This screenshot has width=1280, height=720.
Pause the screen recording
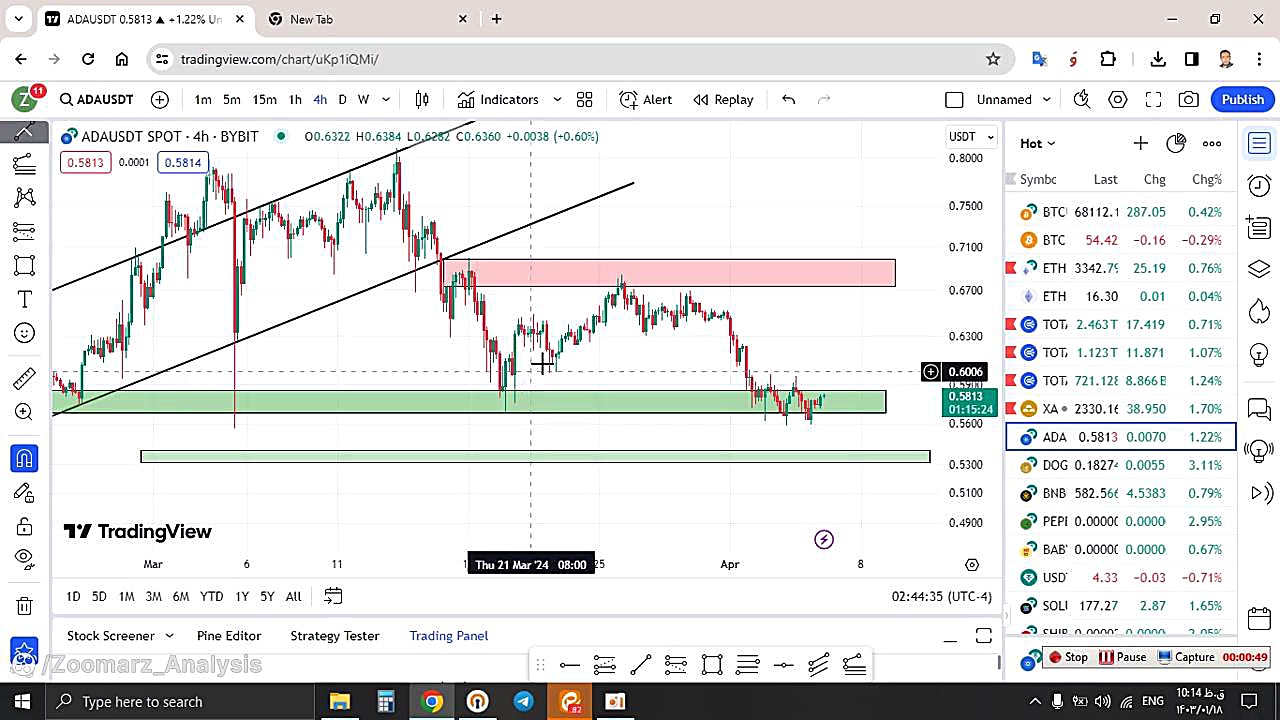pos(1122,657)
